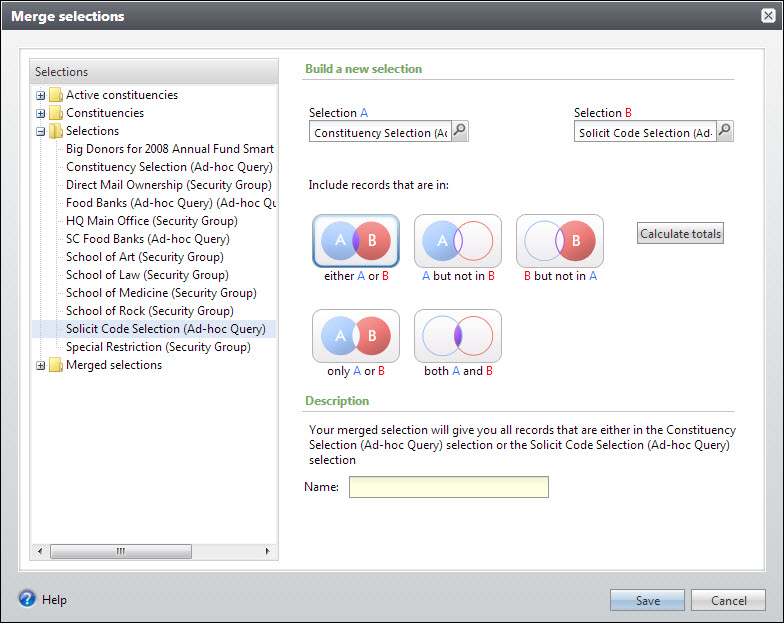Cancel the Merge selections dialog
This screenshot has width=784, height=623.
coord(728,600)
